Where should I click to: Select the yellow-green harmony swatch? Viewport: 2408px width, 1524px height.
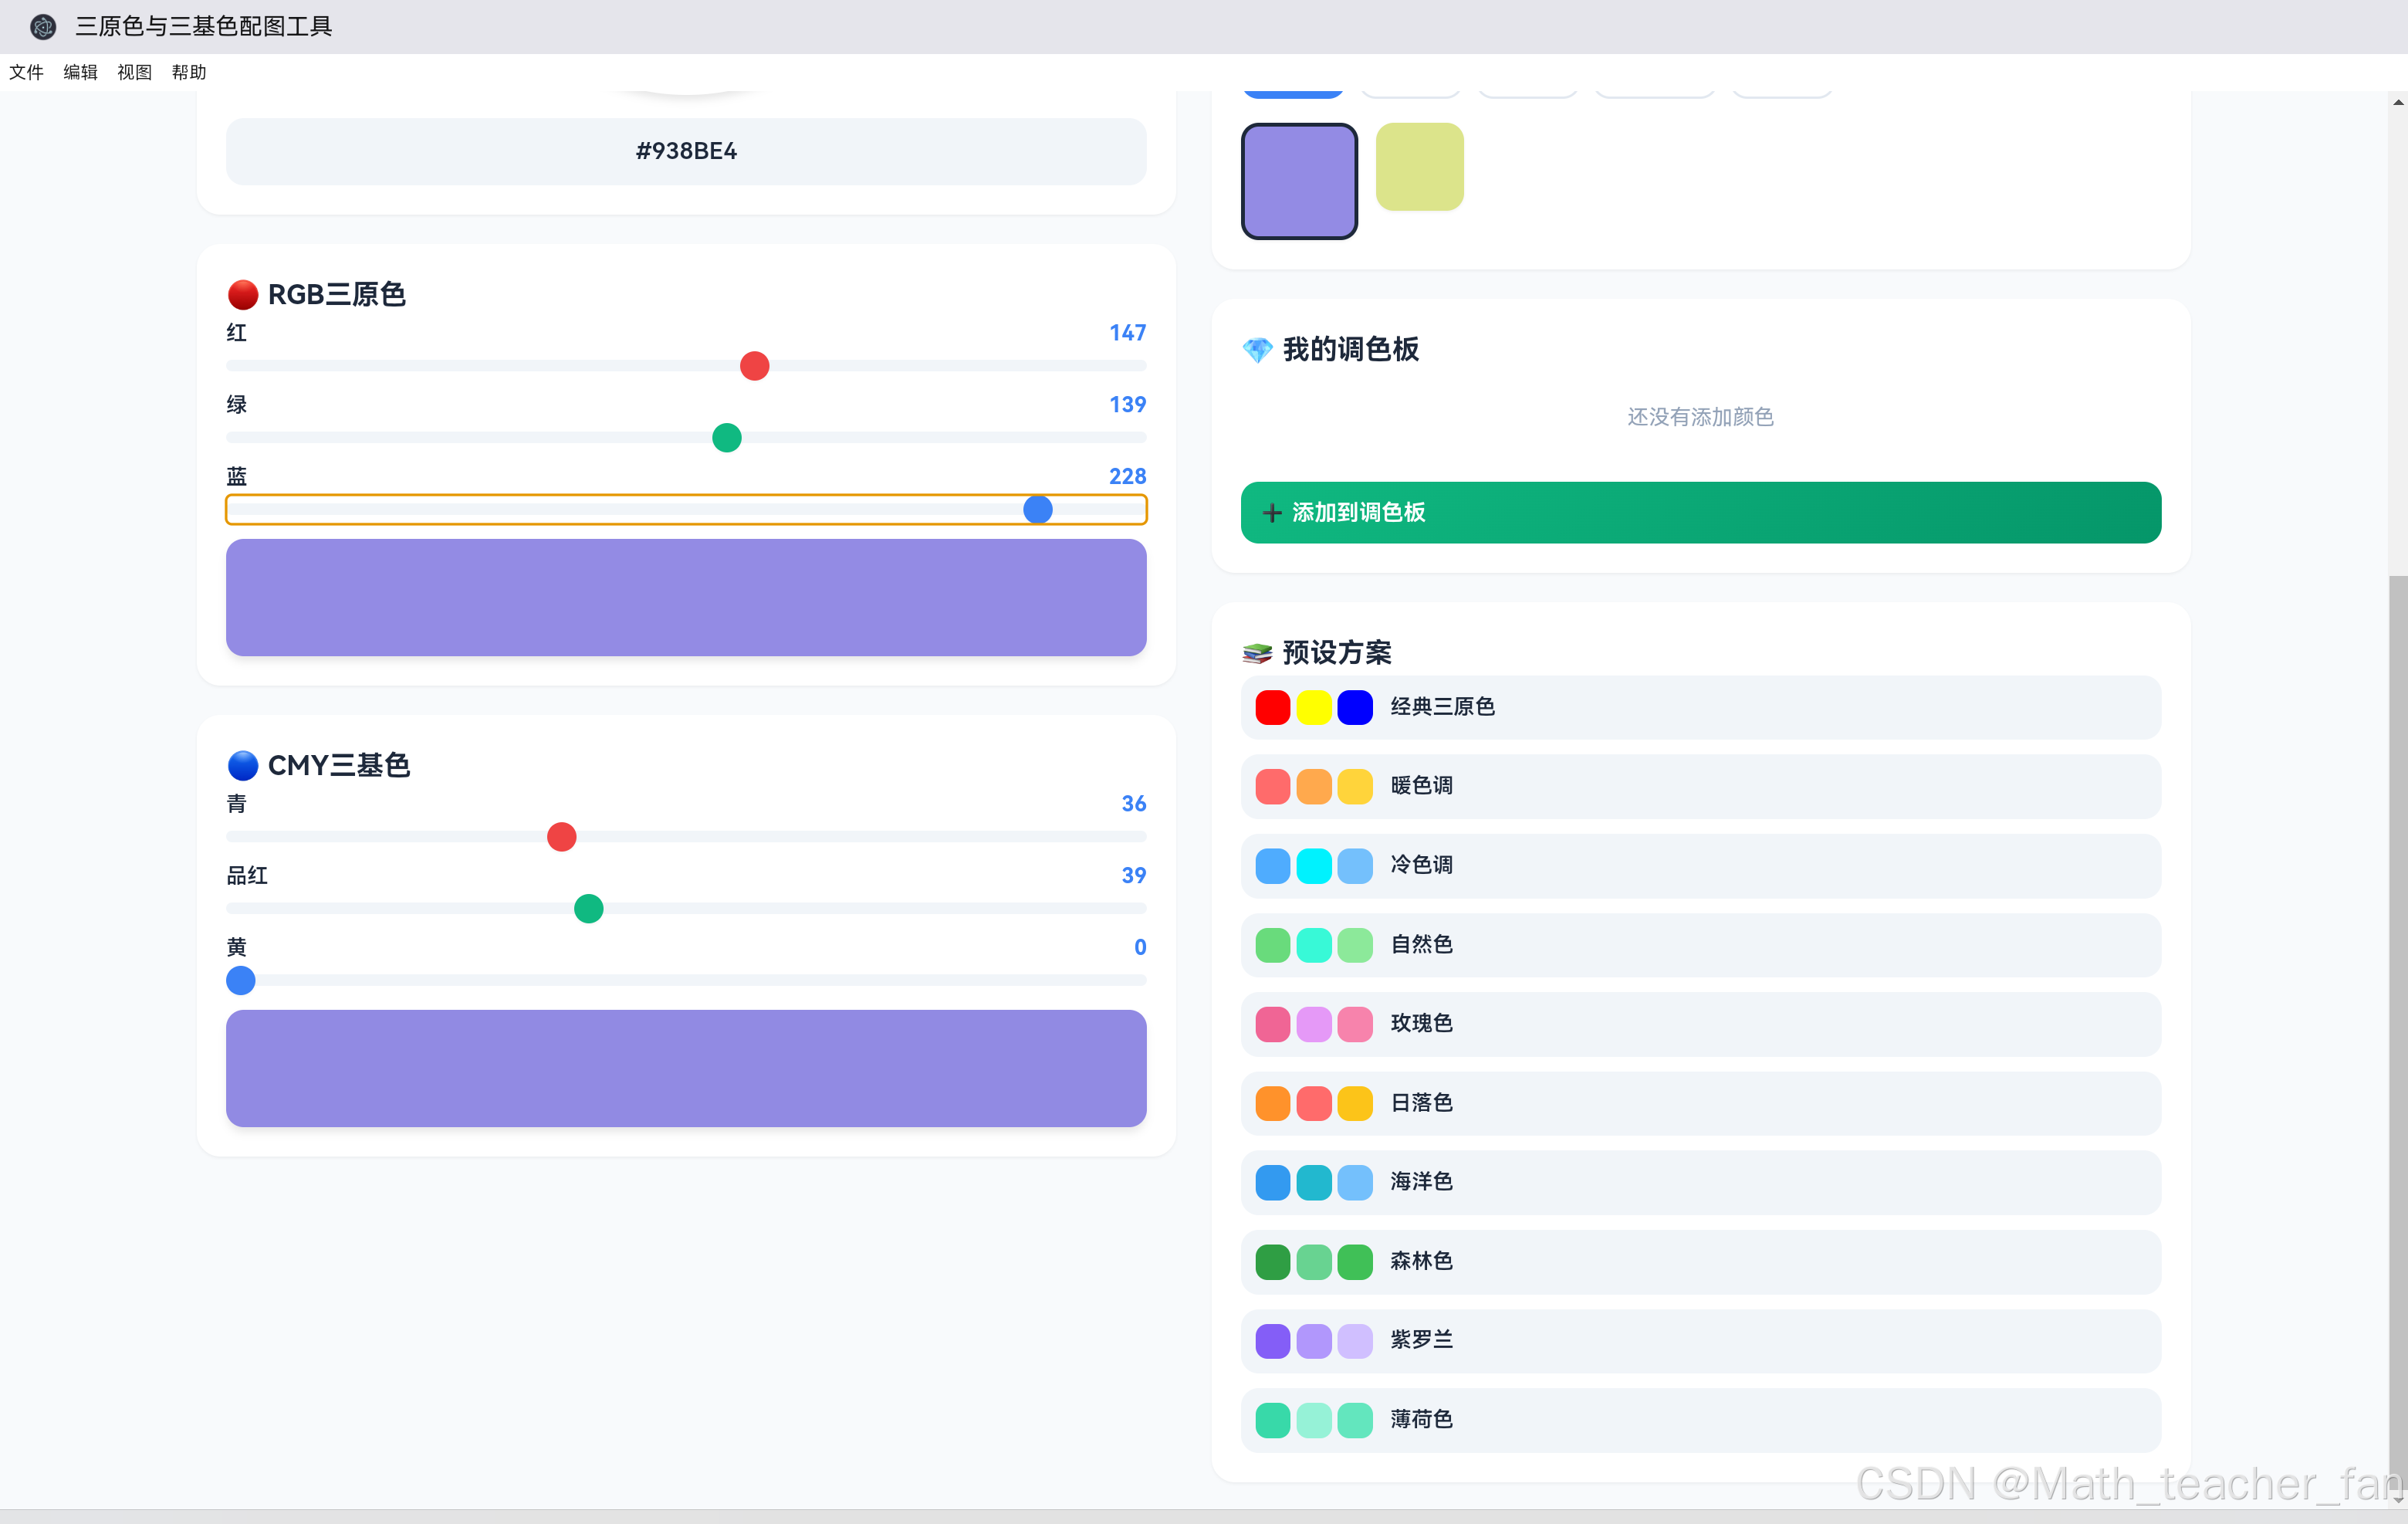(1419, 167)
